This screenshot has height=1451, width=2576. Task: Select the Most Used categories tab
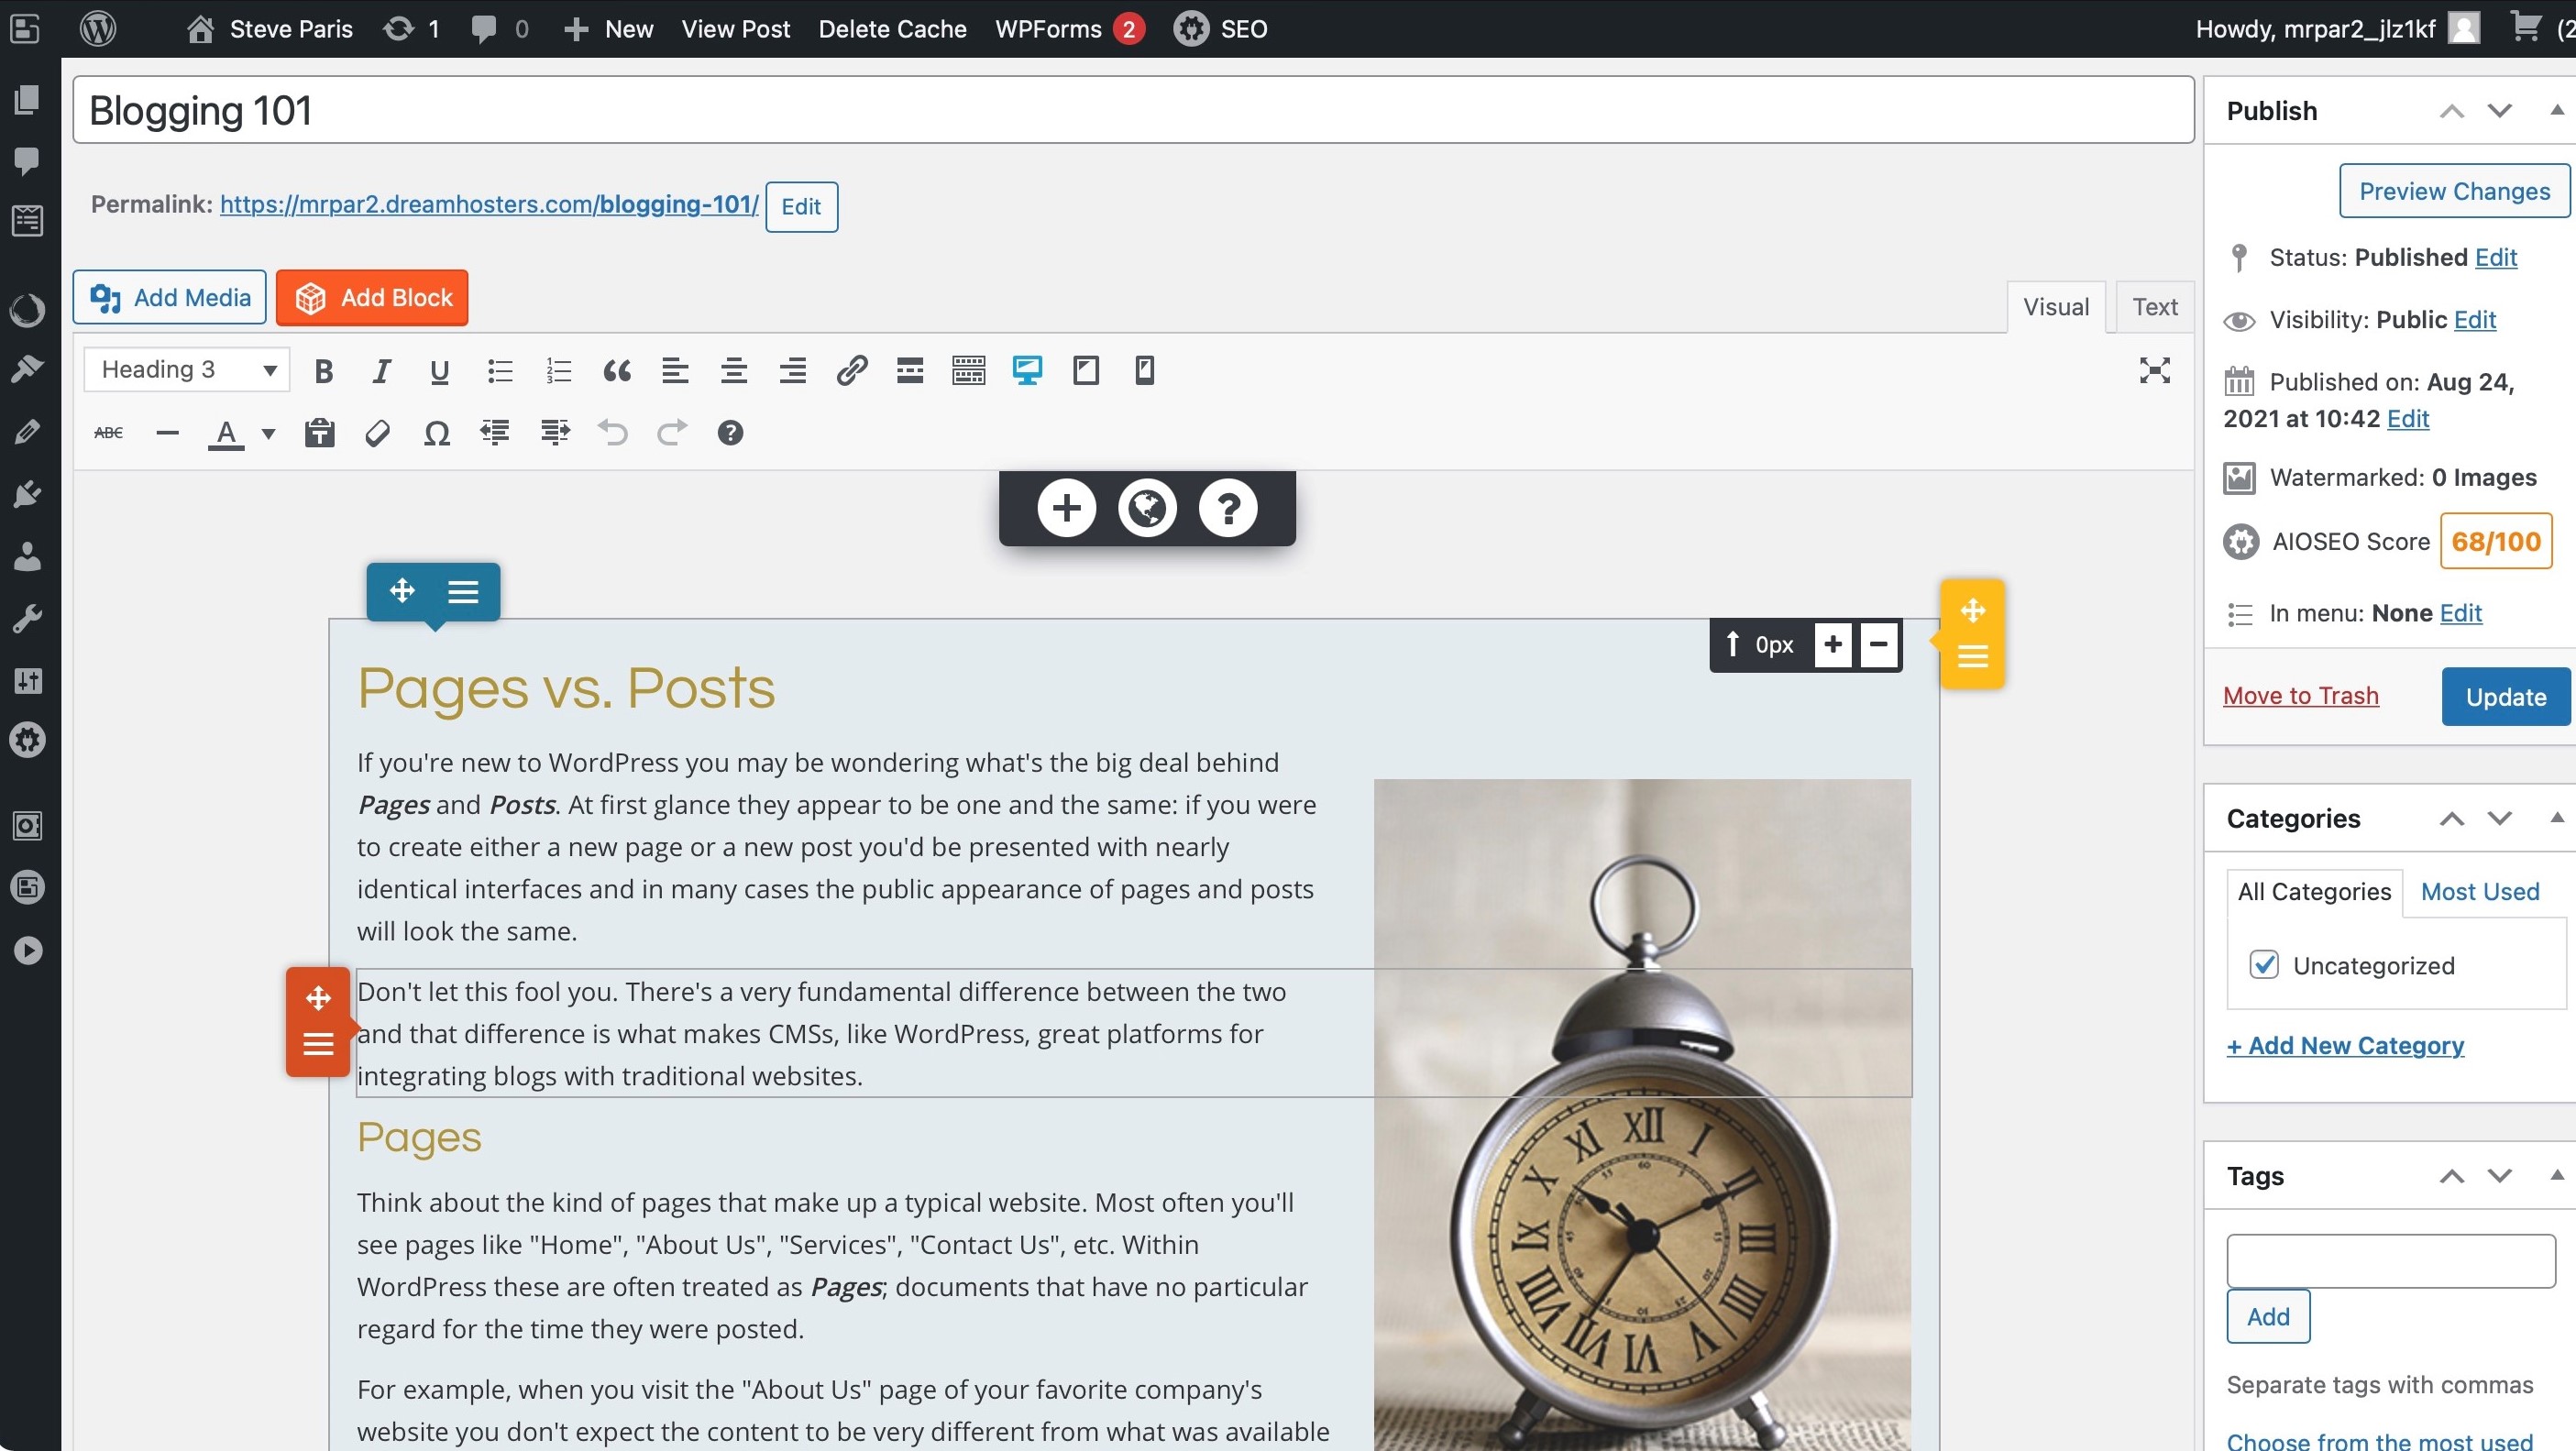click(x=2480, y=891)
